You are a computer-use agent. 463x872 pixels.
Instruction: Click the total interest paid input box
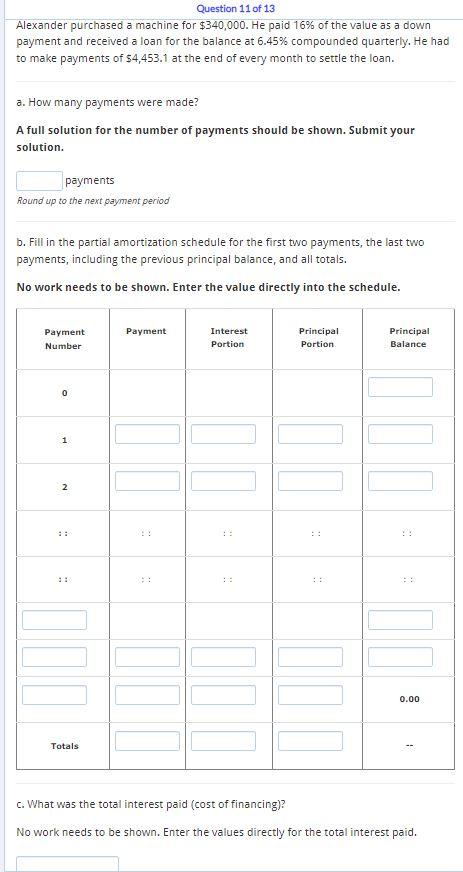67,864
